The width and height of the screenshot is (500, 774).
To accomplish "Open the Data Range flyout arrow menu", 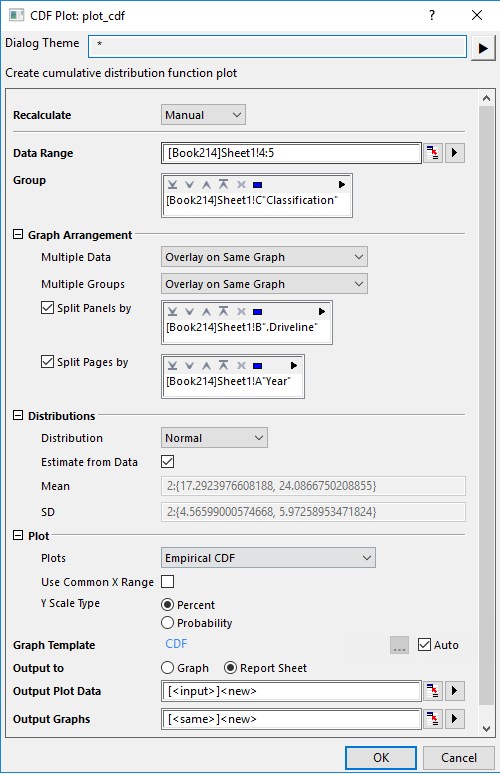I will (455, 153).
